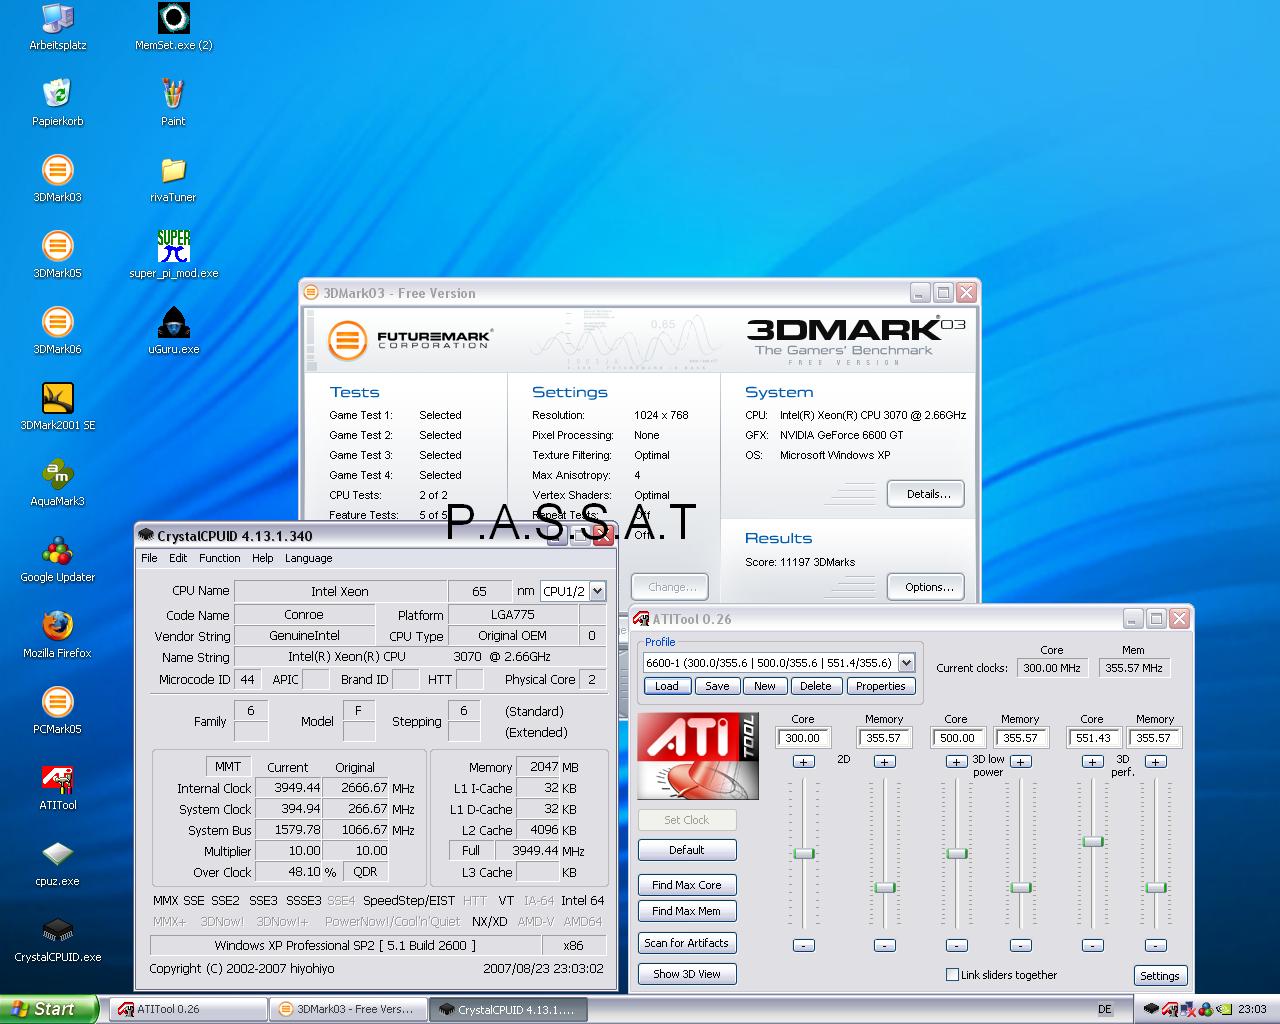Click the Futuremark logo in 3DMark03 window

410,340
